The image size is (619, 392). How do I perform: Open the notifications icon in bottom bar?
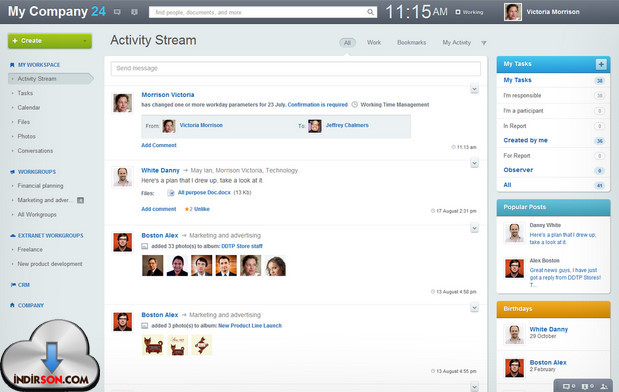585,386
